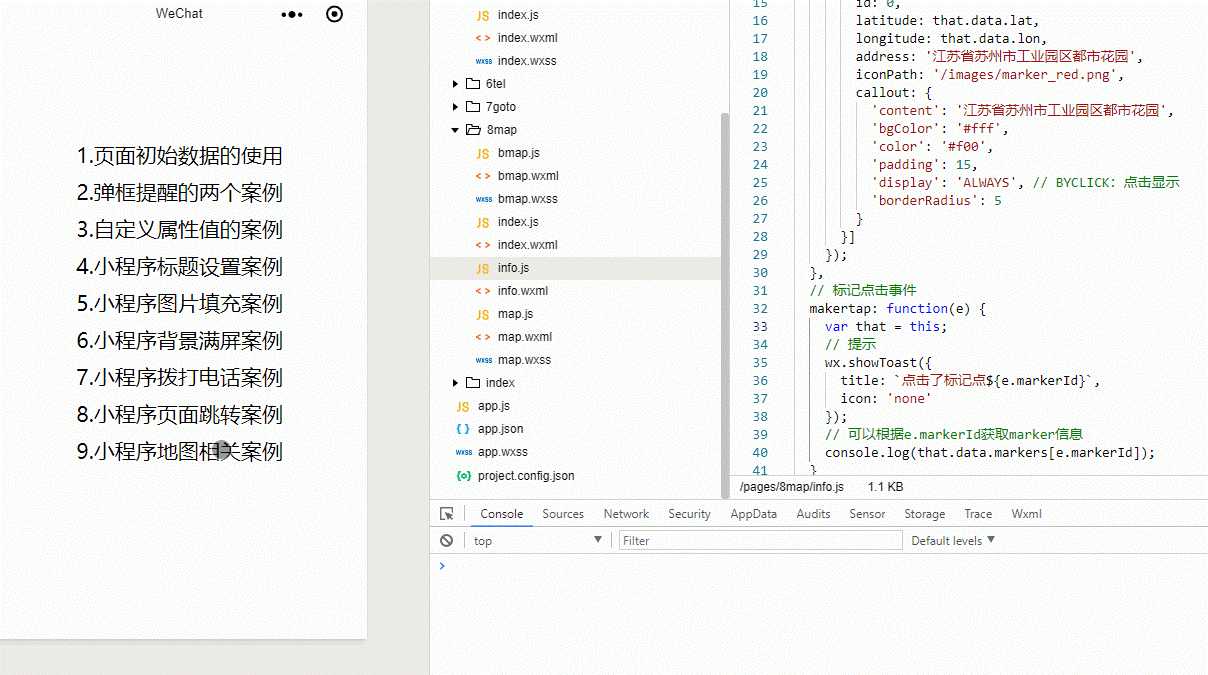Open the AppData tab
Screen dimensions: 1208x675
pyautogui.click(x=754, y=514)
